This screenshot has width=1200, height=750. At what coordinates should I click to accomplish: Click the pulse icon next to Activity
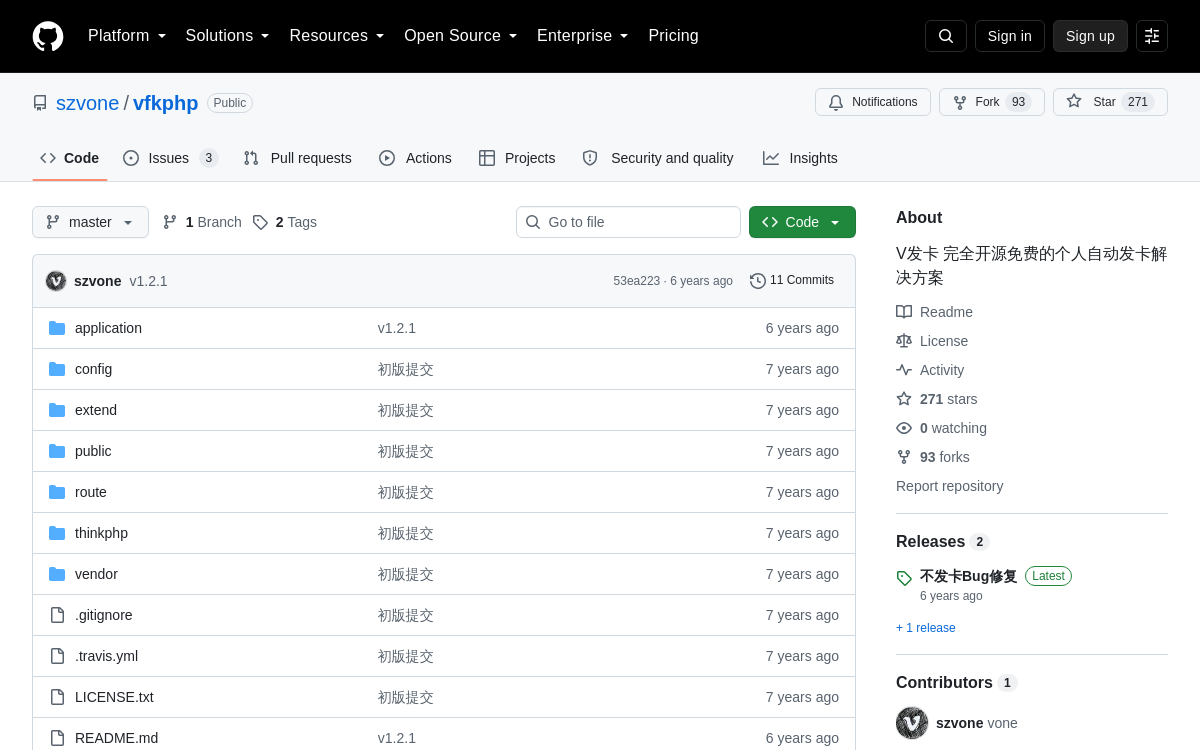pyautogui.click(x=904, y=370)
